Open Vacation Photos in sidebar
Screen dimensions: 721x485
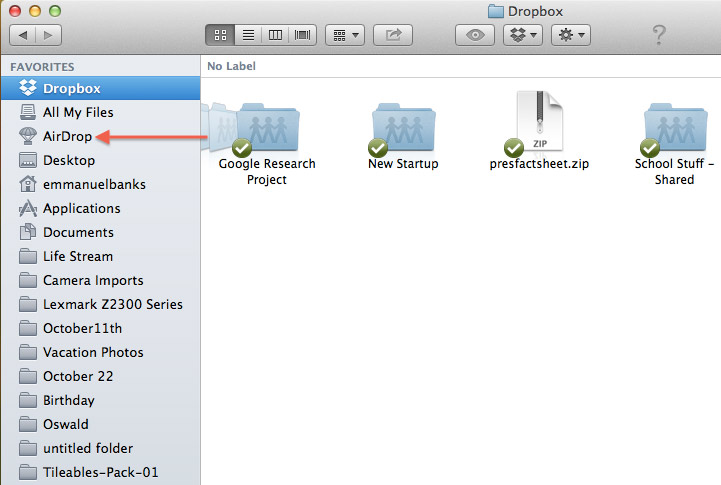[93, 352]
